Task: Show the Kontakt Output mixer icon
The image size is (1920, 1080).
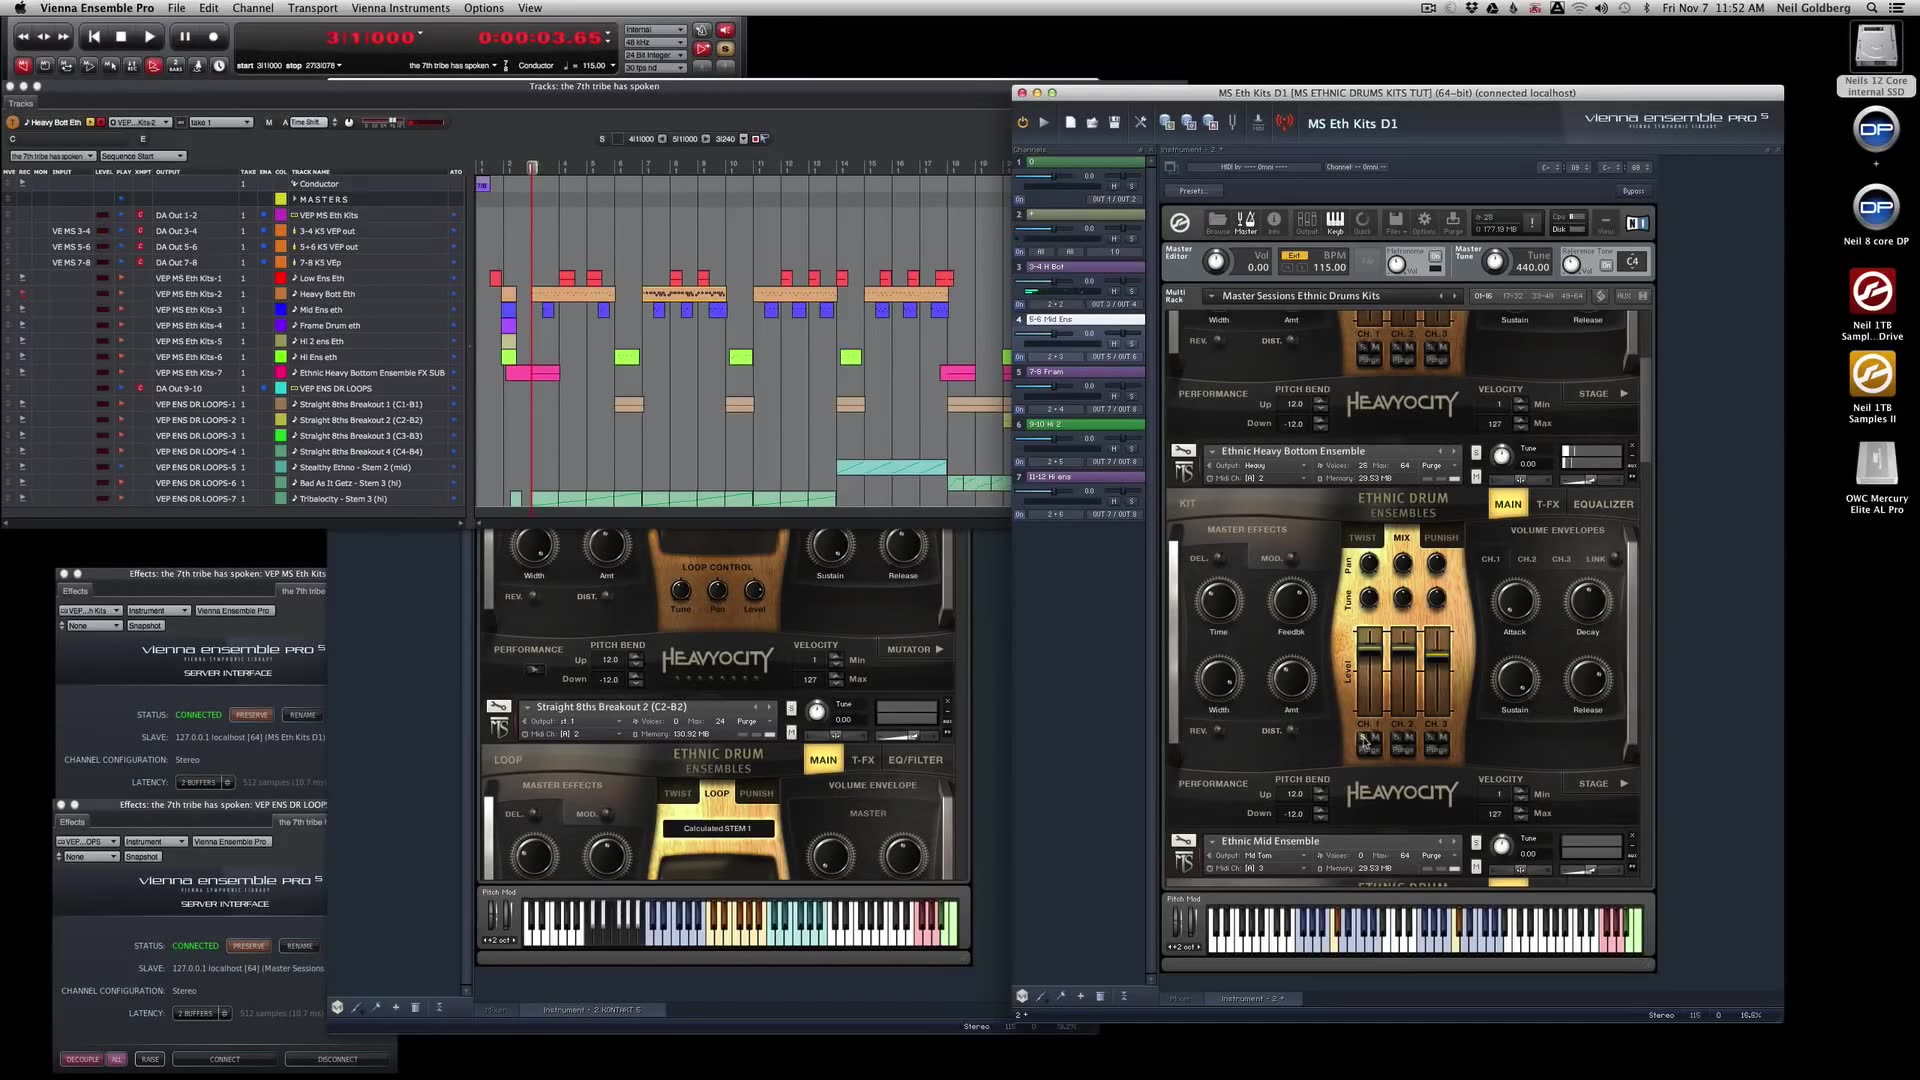Action: point(1307,222)
